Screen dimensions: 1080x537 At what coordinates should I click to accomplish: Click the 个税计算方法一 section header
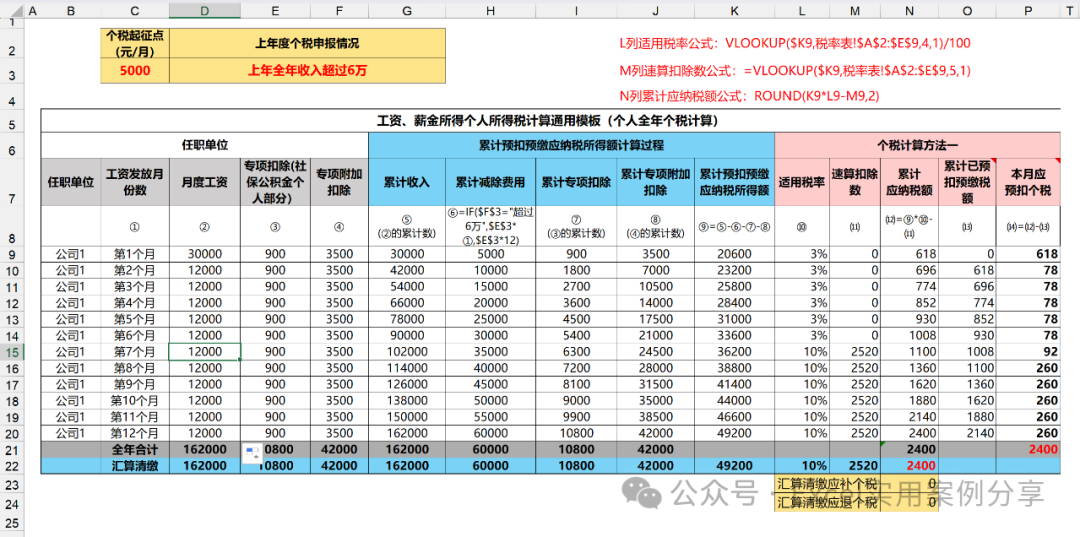coord(917,146)
